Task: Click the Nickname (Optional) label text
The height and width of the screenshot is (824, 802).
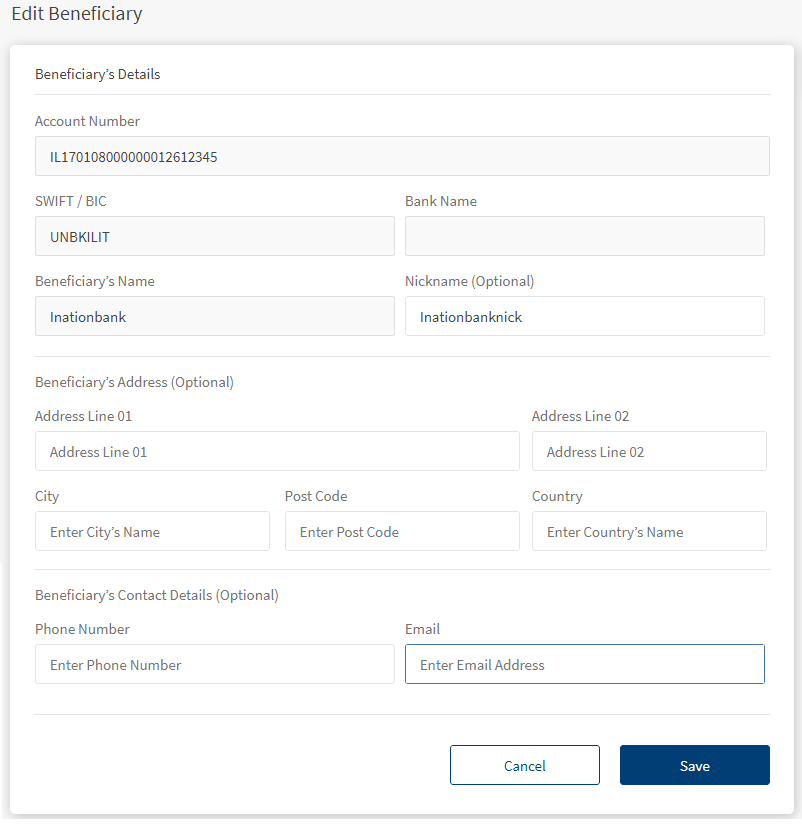Action: [x=469, y=281]
